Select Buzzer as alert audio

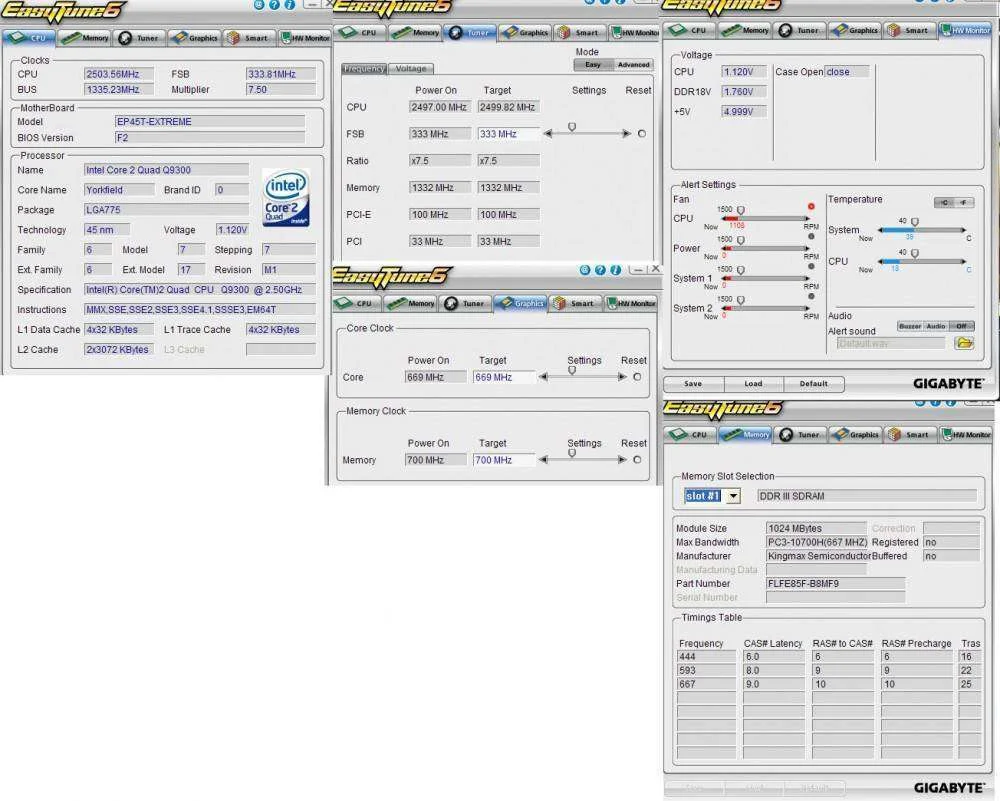point(910,326)
